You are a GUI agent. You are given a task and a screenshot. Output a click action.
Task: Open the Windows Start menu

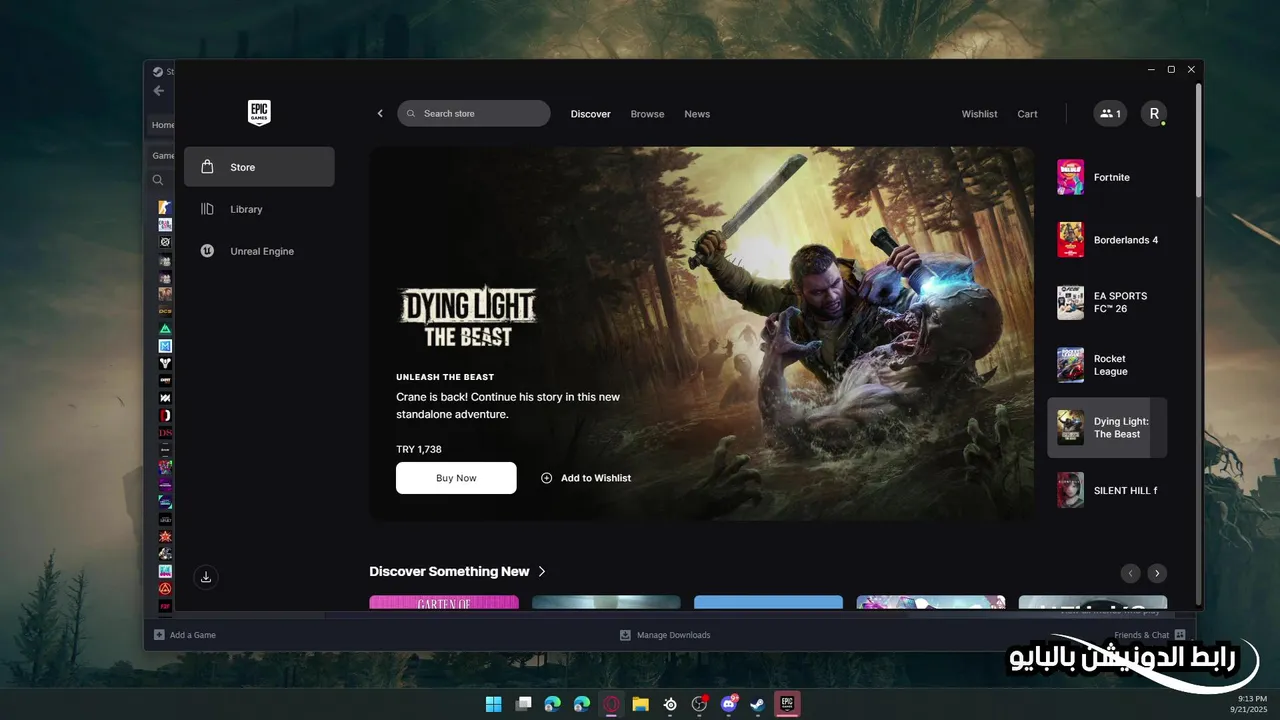tap(494, 704)
